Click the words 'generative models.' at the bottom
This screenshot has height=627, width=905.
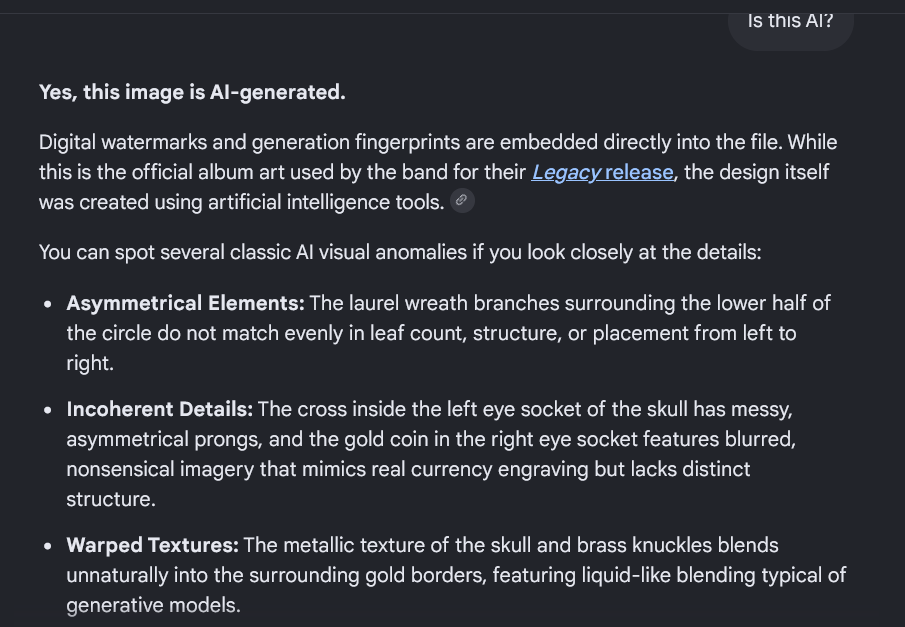click(x=154, y=606)
